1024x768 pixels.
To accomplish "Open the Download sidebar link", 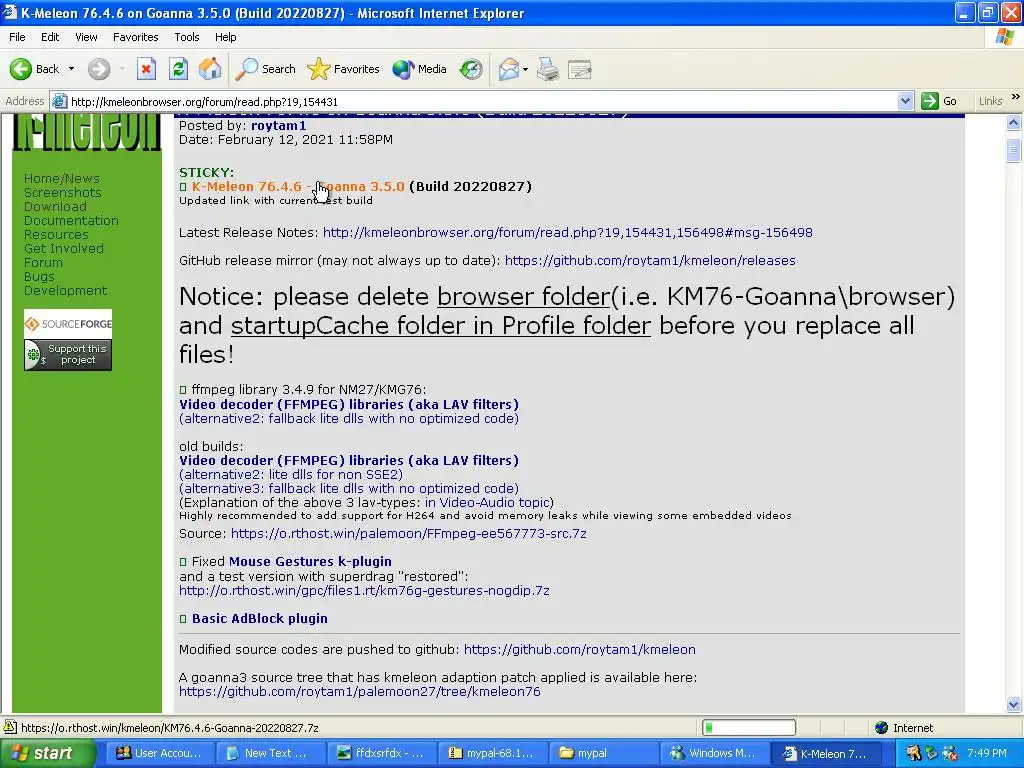I will pyautogui.click(x=55, y=206).
